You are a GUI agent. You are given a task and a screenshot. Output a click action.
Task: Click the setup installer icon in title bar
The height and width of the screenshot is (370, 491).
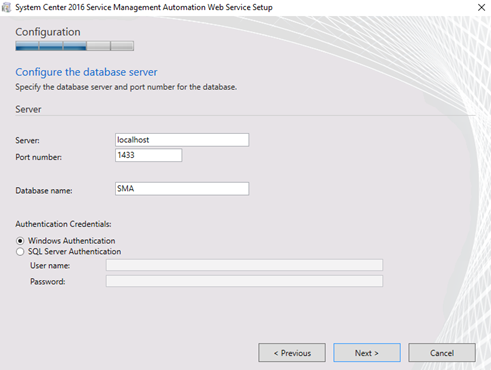(6, 7)
